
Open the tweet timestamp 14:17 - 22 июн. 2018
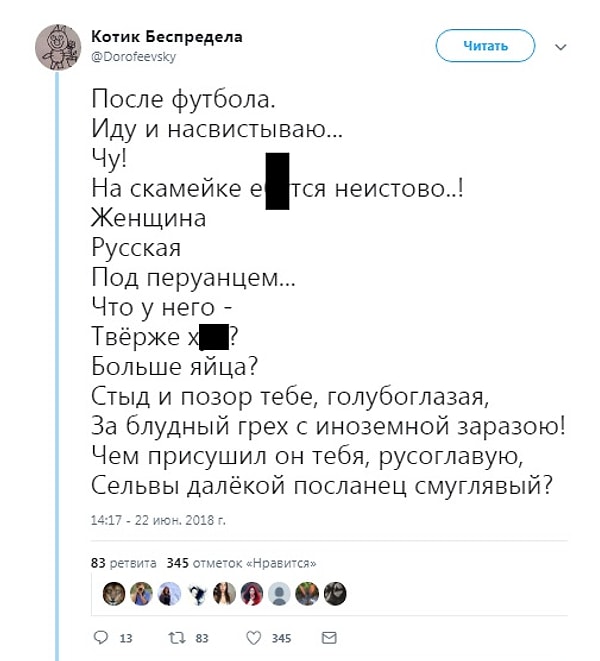(x=157, y=520)
